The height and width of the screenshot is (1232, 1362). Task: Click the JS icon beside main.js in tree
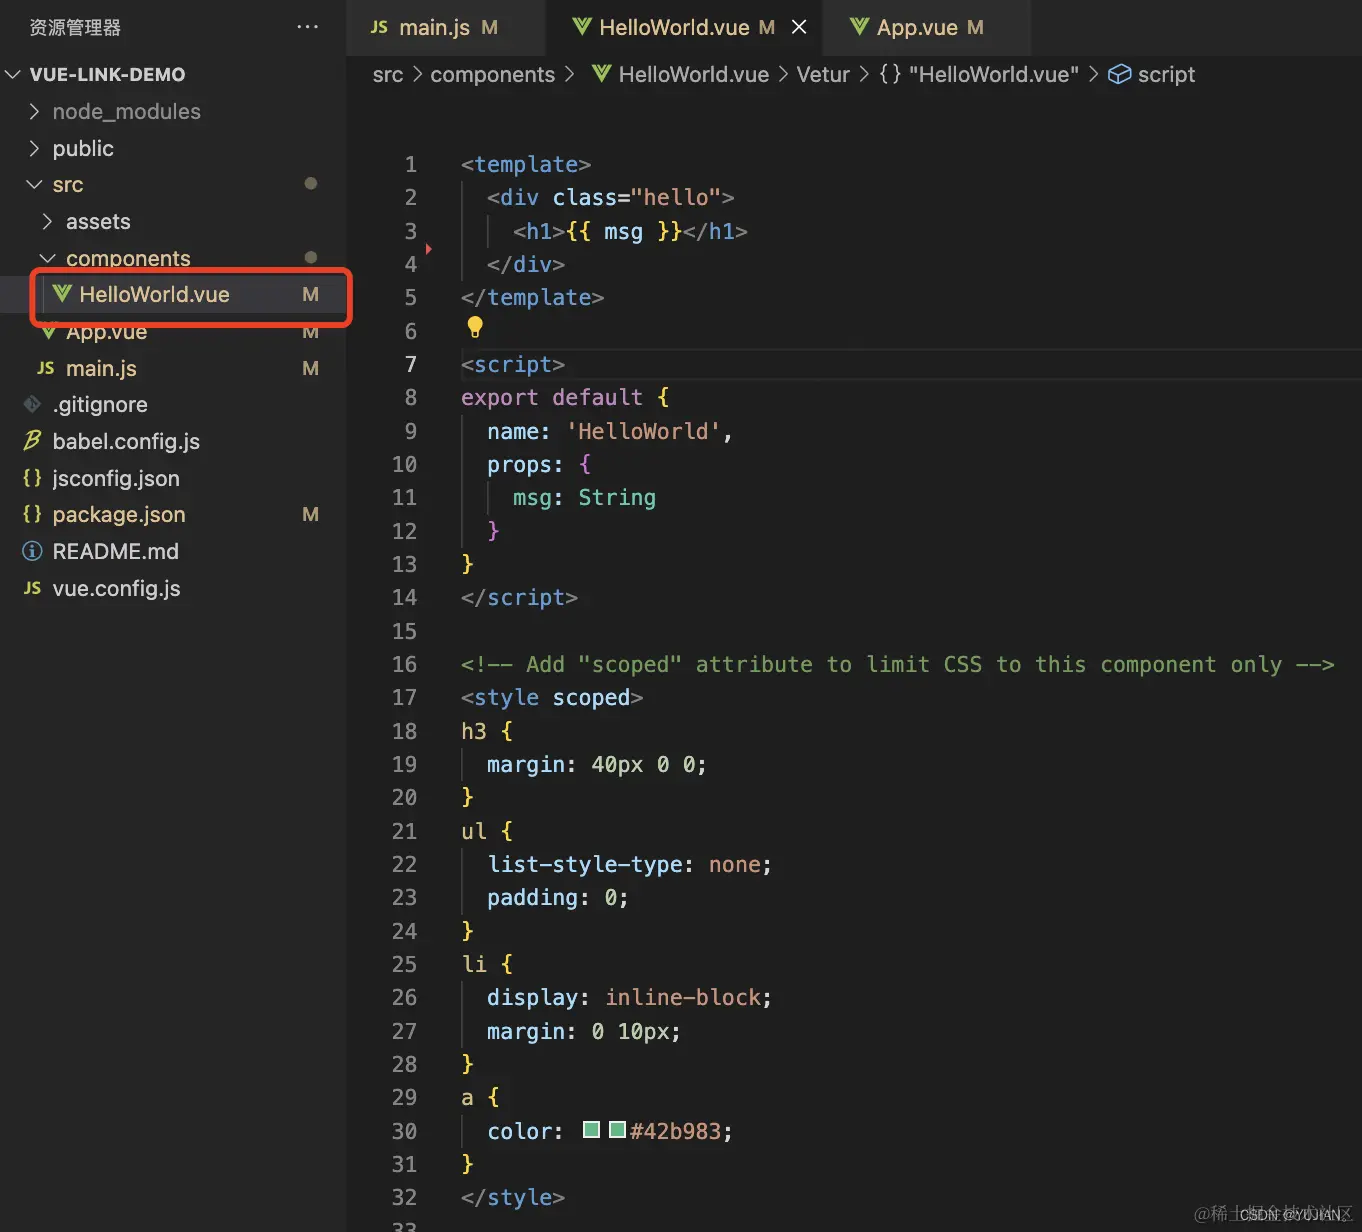(x=45, y=368)
